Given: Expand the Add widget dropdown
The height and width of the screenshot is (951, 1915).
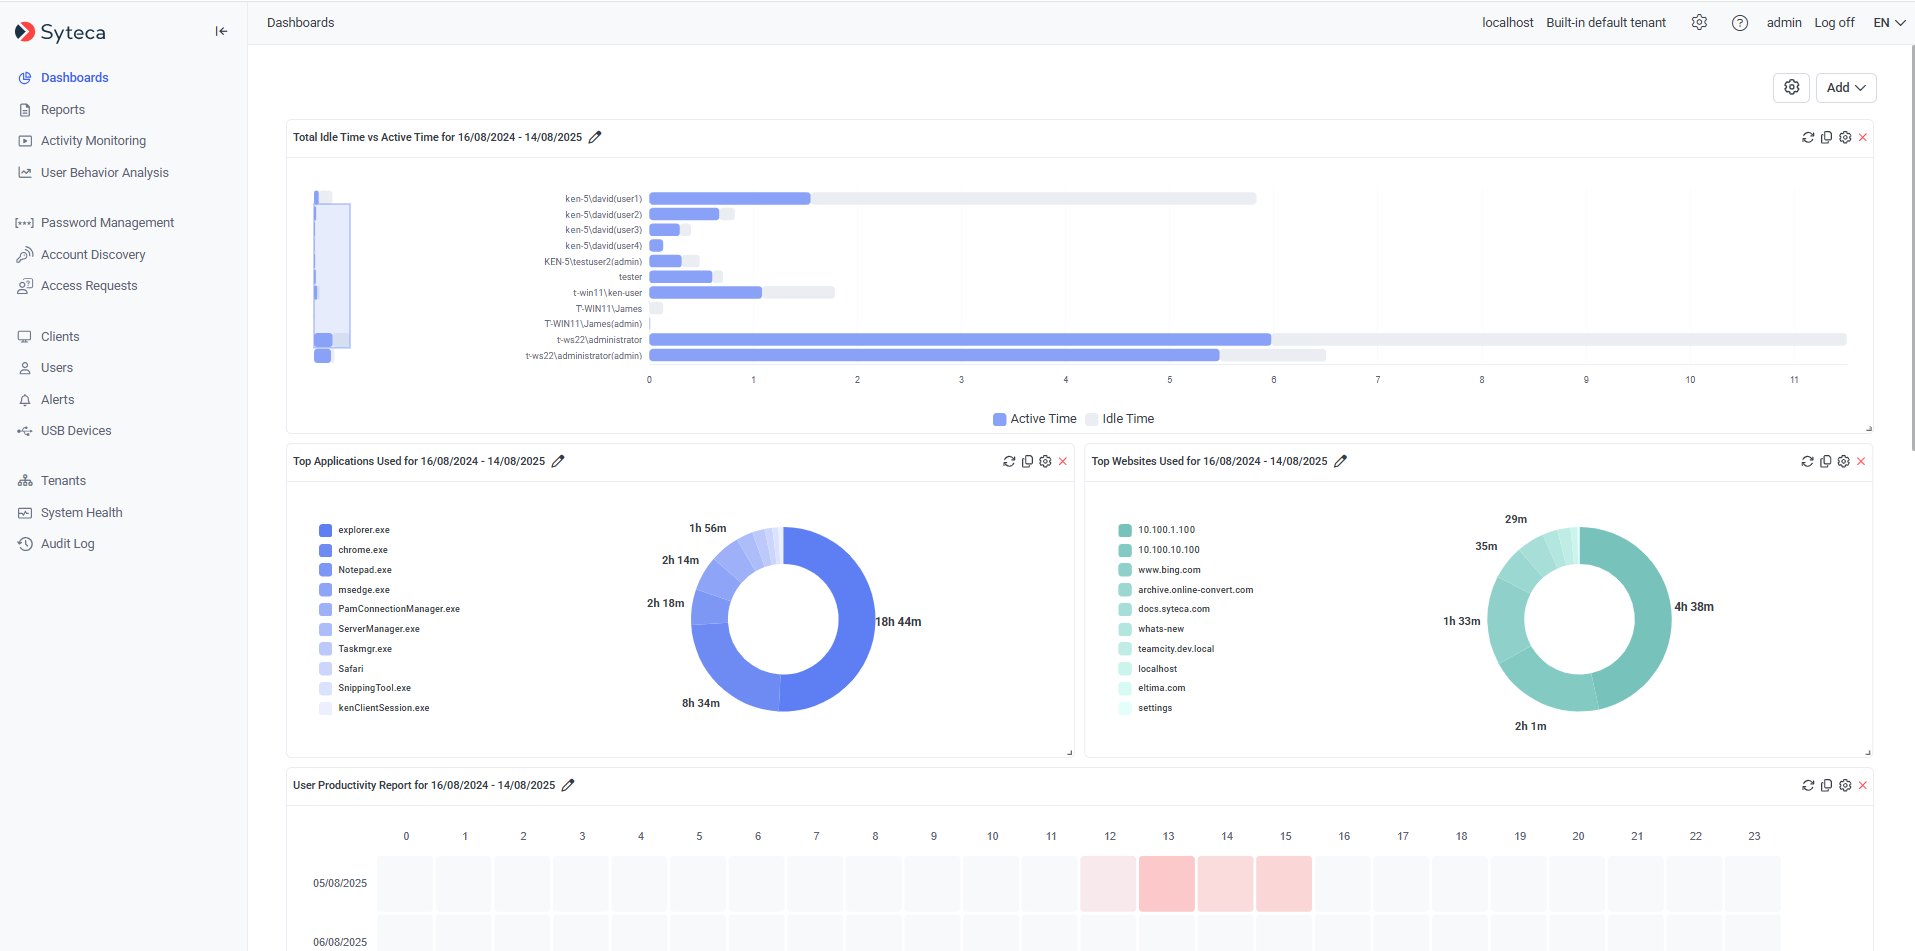Looking at the screenshot, I should pyautogui.click(x=1846, y=88).
